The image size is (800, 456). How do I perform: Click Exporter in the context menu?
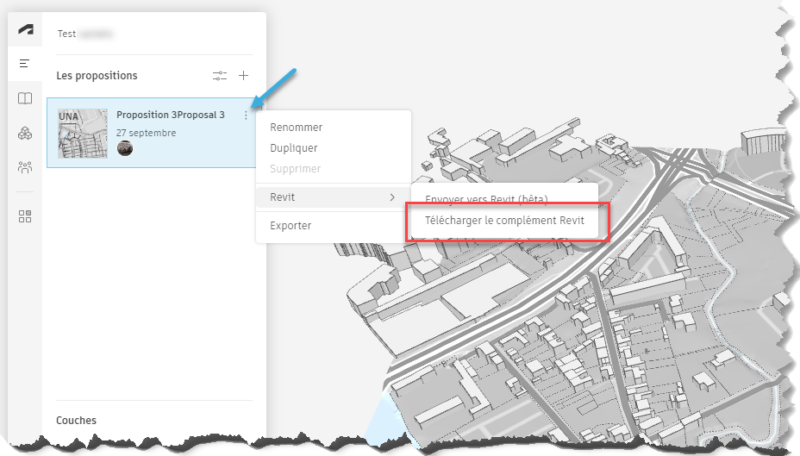(x=290, y=225)
